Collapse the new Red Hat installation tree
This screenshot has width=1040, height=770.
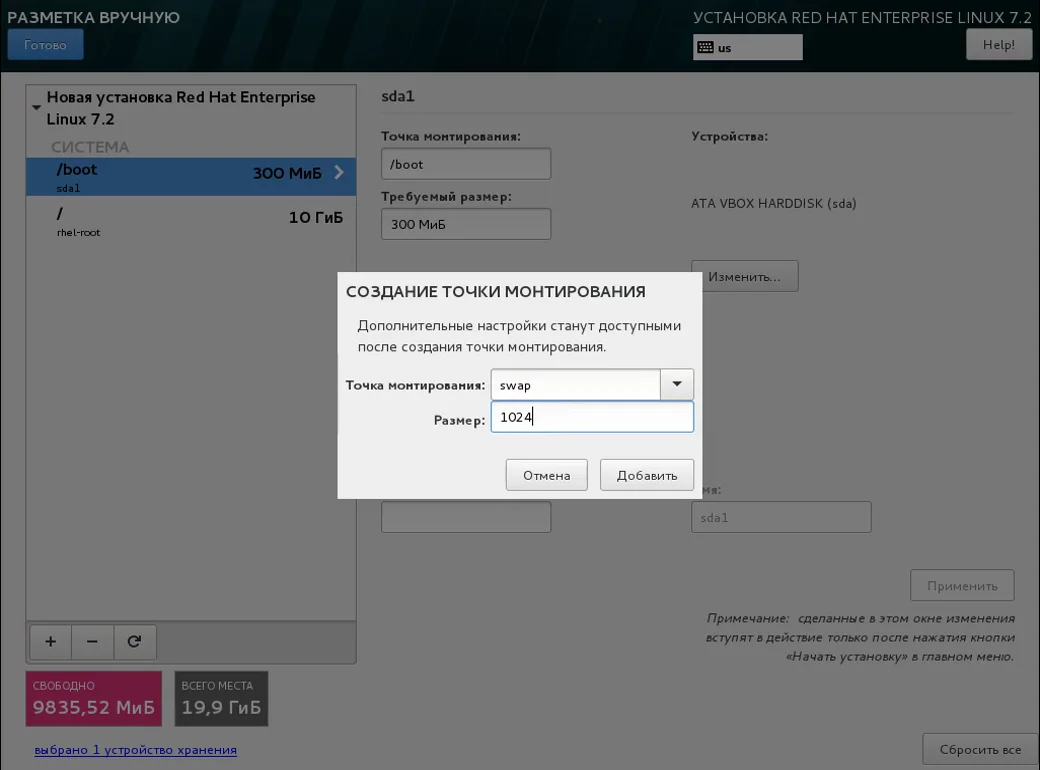click(36, 107)
